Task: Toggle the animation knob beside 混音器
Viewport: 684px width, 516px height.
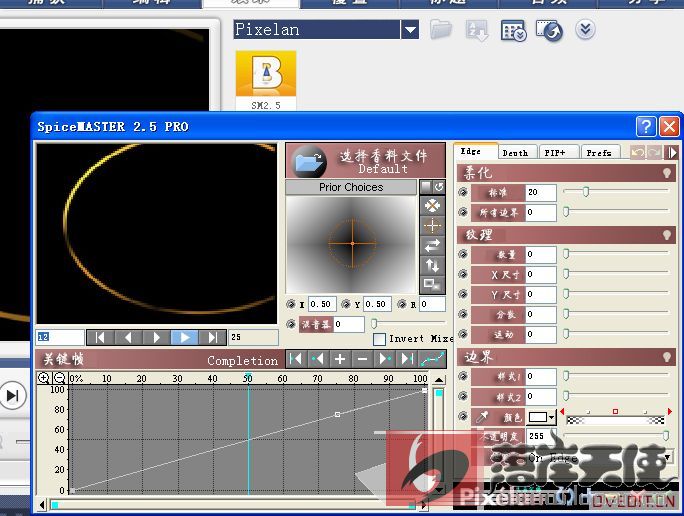Action: pyautogui.click(x=291, y=324)
